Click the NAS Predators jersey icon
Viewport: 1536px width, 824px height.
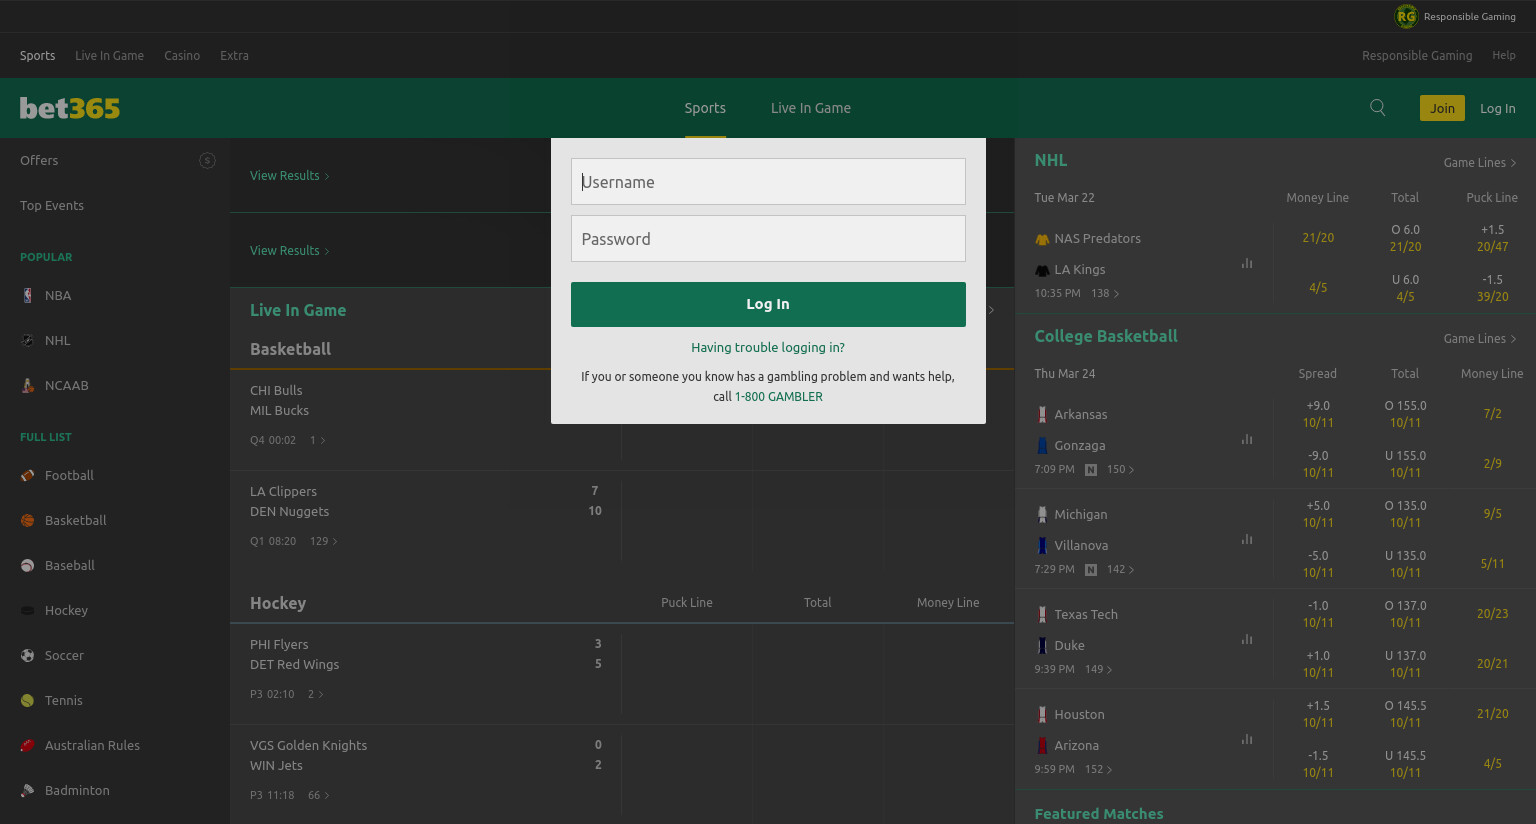1042,239
